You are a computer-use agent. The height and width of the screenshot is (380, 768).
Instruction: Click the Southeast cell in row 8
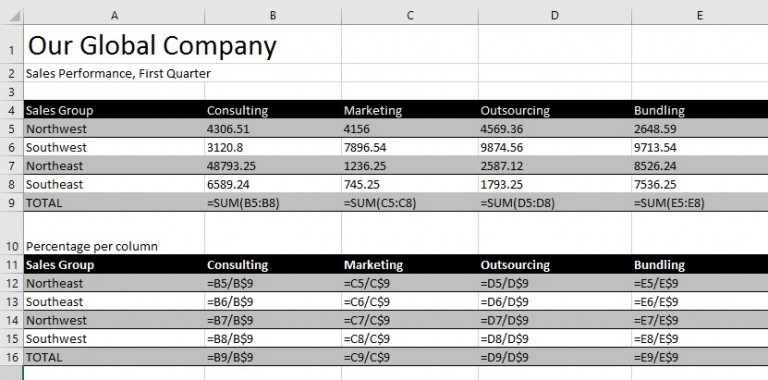pos(114,184)
